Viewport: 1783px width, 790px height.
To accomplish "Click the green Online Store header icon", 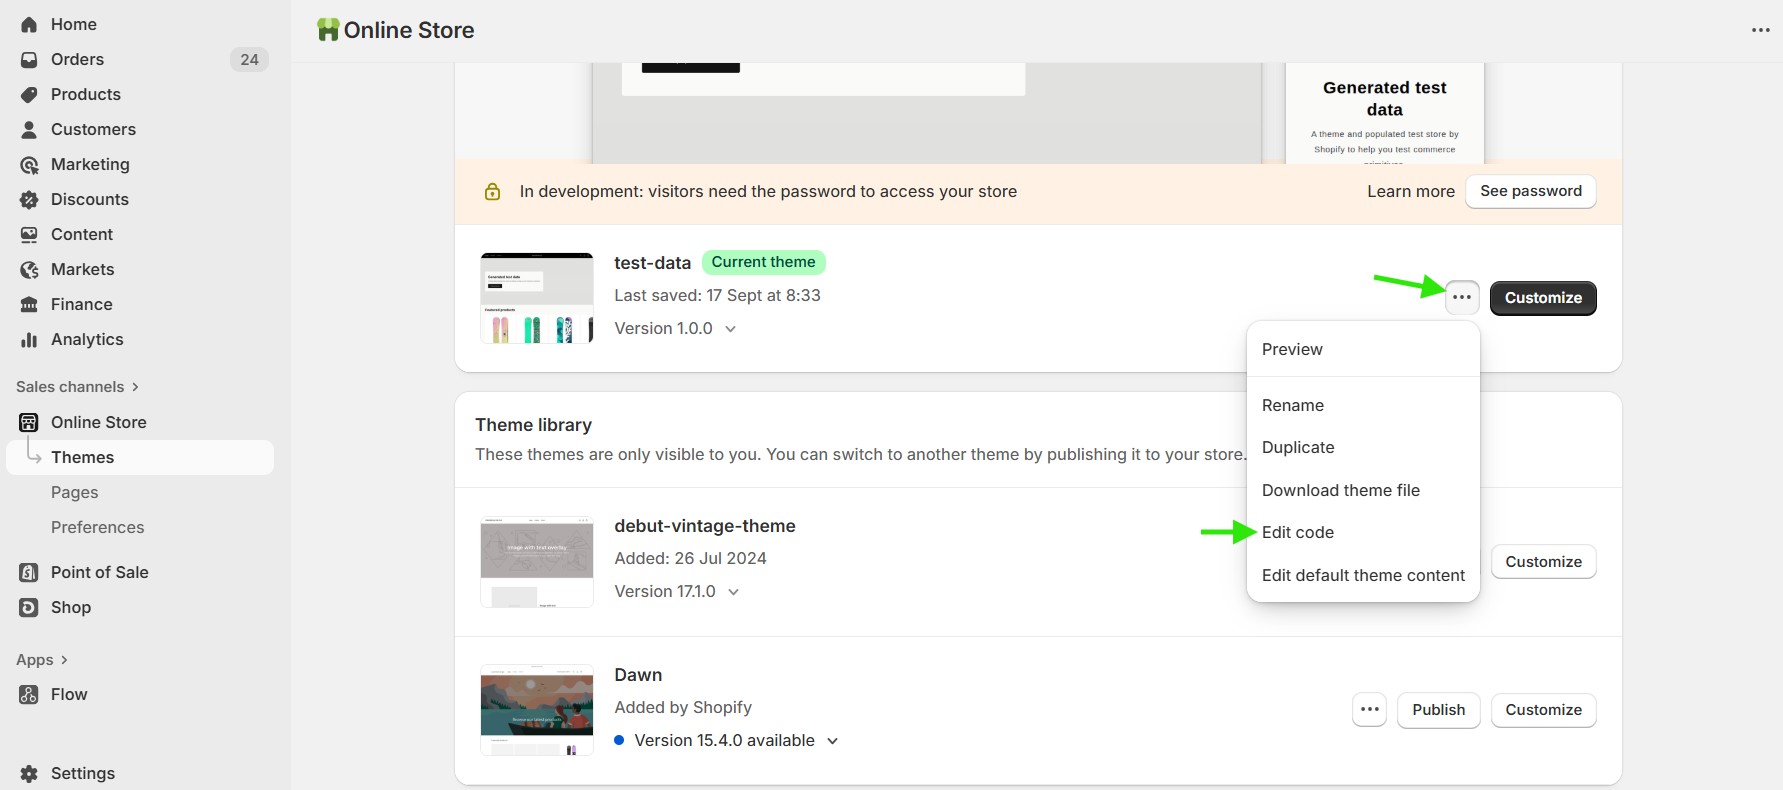I will pos(327,30).
